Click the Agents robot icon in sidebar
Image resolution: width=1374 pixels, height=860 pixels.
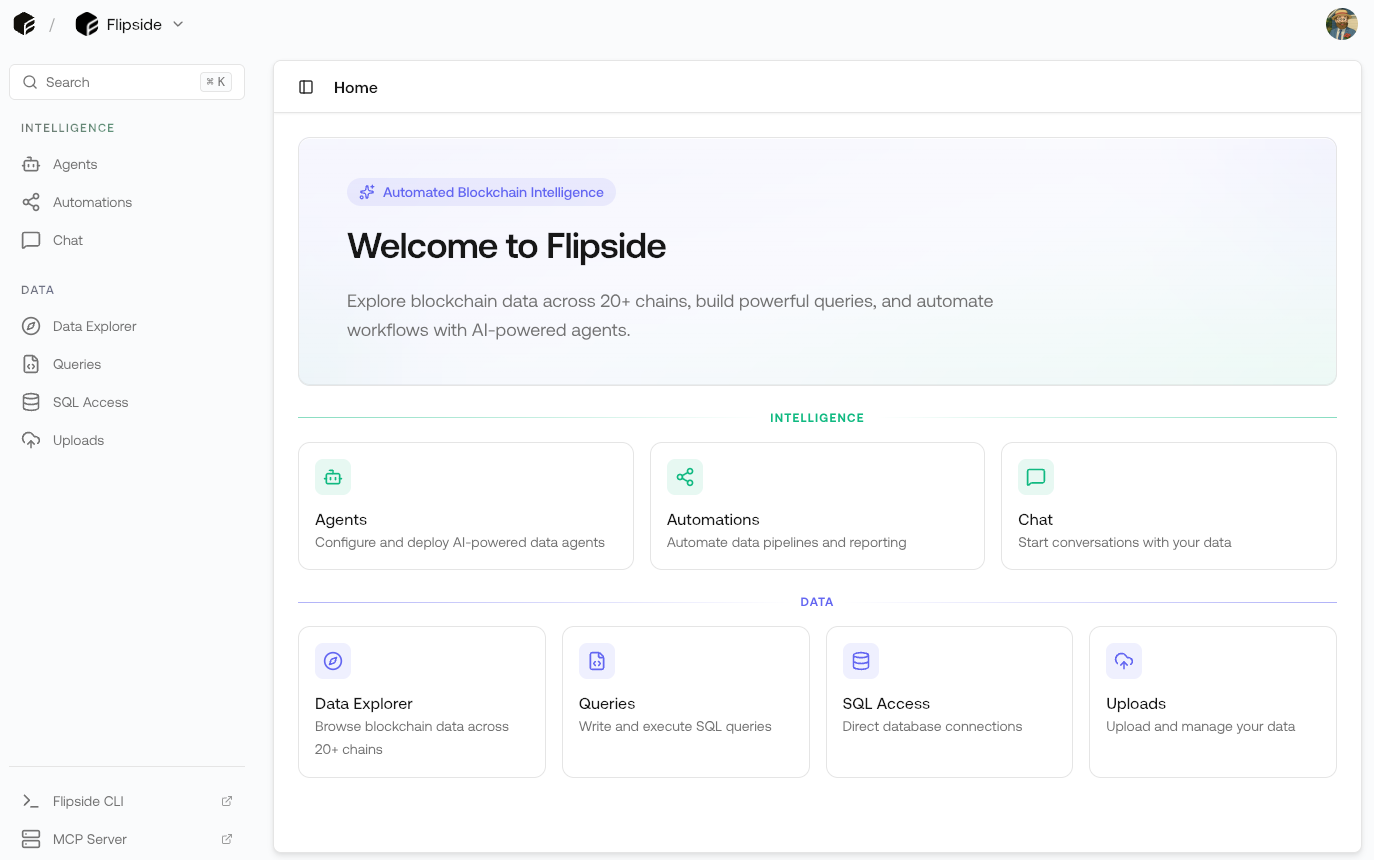coord(31,164)
